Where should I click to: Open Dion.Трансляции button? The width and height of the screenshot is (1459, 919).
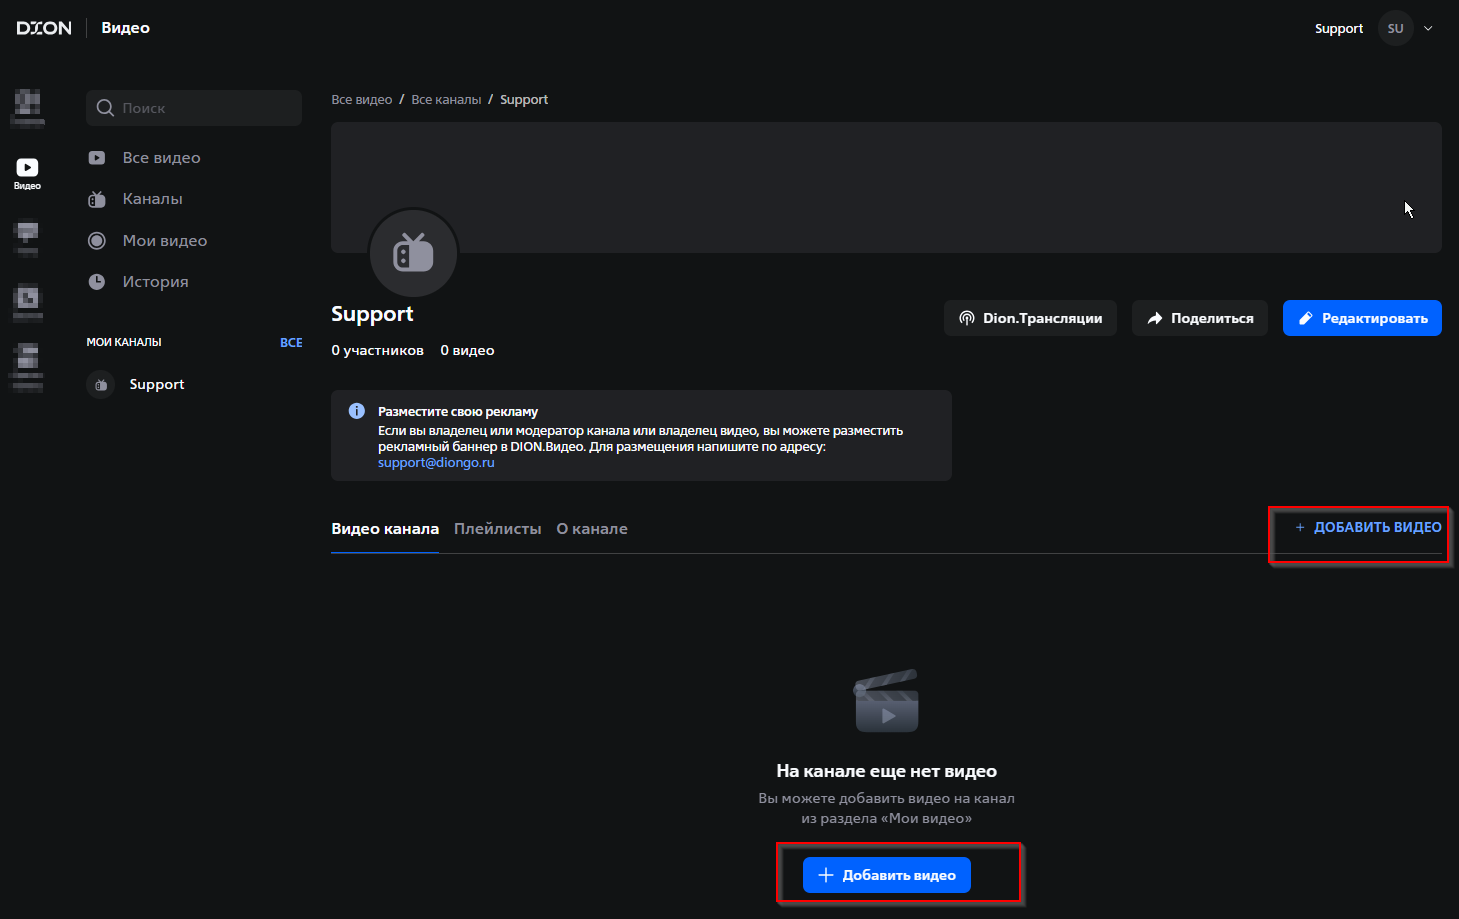pos(1030,318)
